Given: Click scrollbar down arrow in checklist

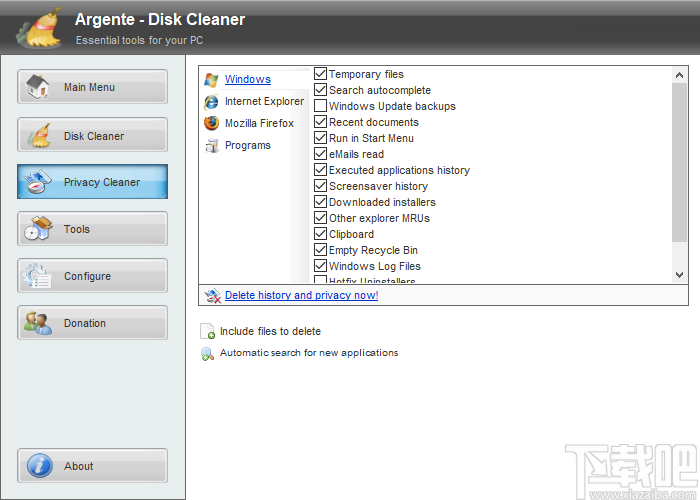Looking at the screenshot, I should (x=679, y=275).
